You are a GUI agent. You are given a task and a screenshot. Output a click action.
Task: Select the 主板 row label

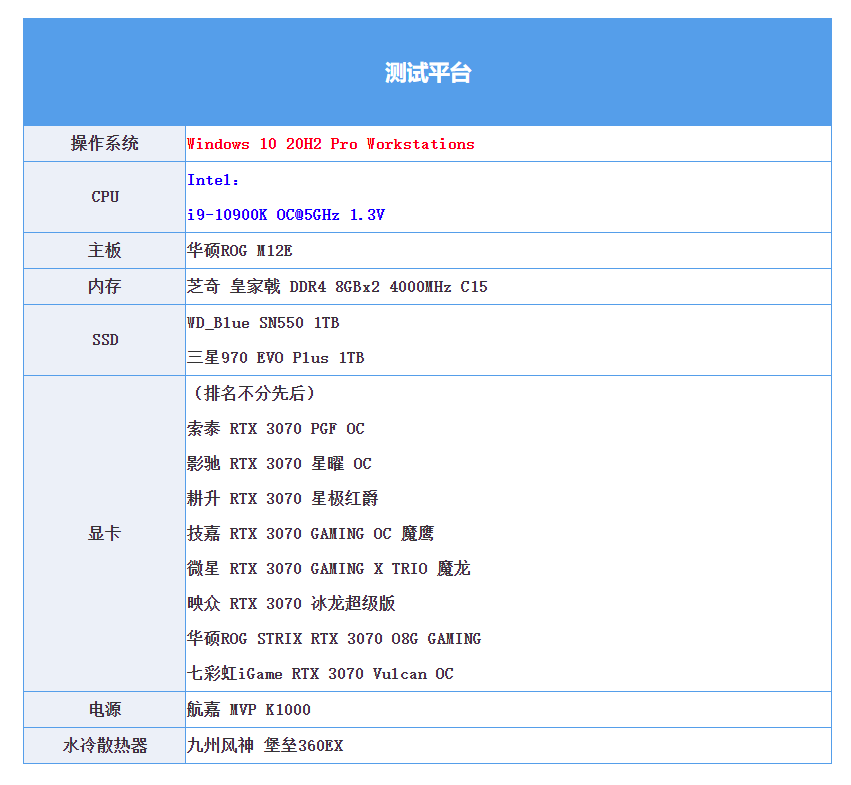pos(105,251)
